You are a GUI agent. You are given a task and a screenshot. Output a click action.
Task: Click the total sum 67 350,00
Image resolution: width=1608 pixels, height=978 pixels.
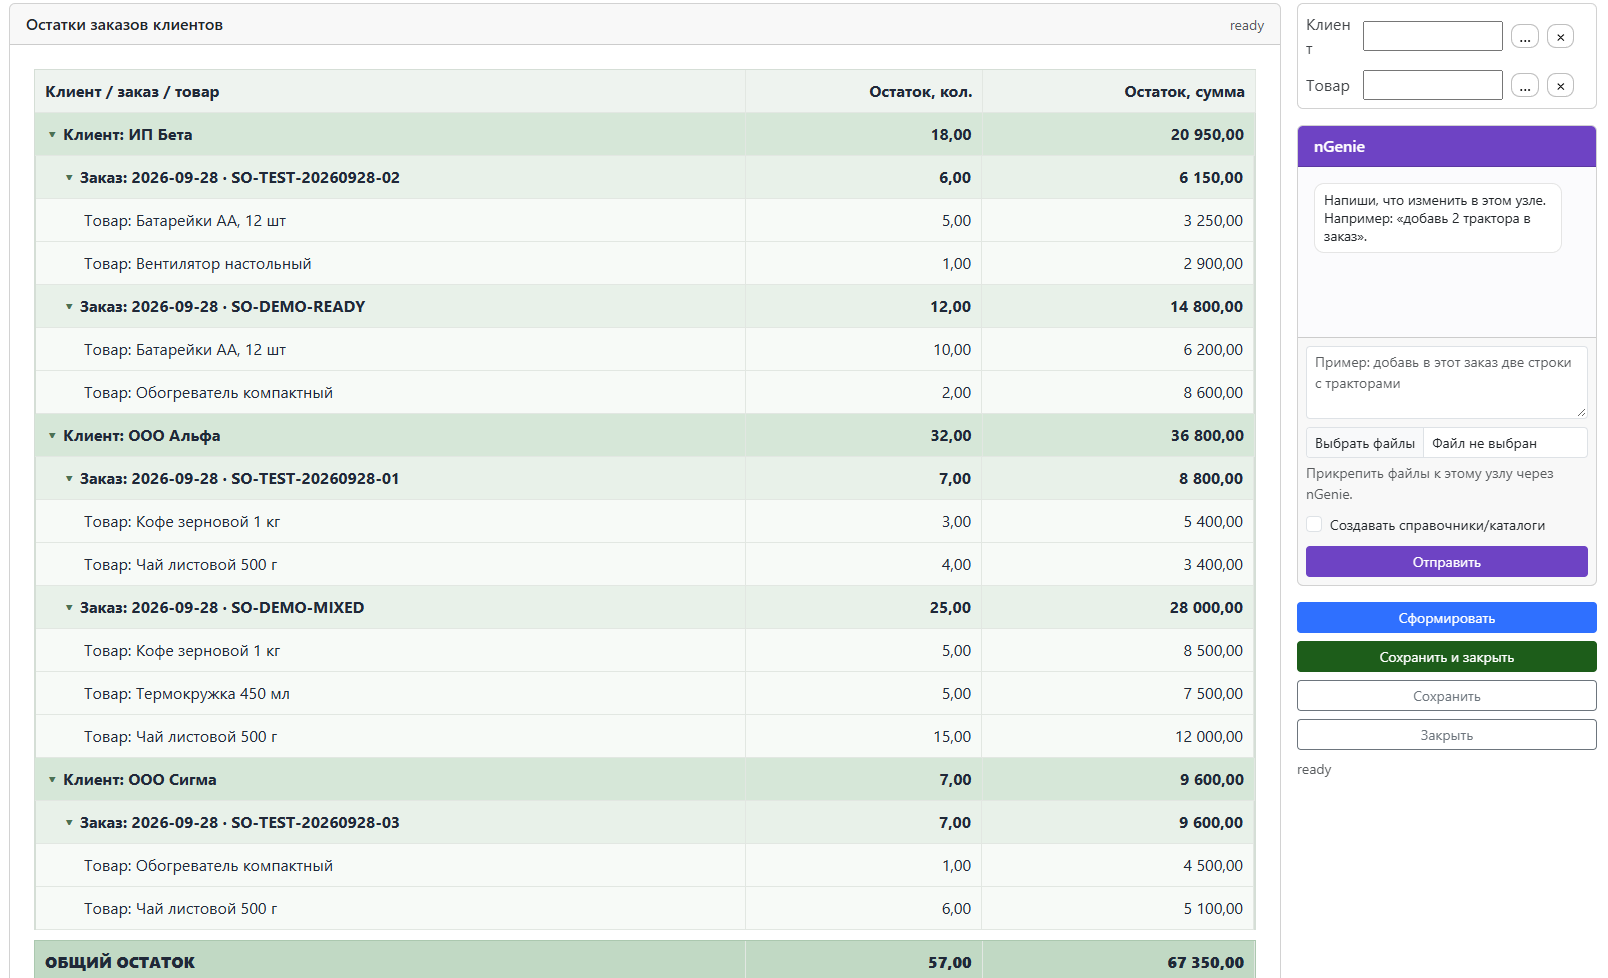(x=1205, y=962)
